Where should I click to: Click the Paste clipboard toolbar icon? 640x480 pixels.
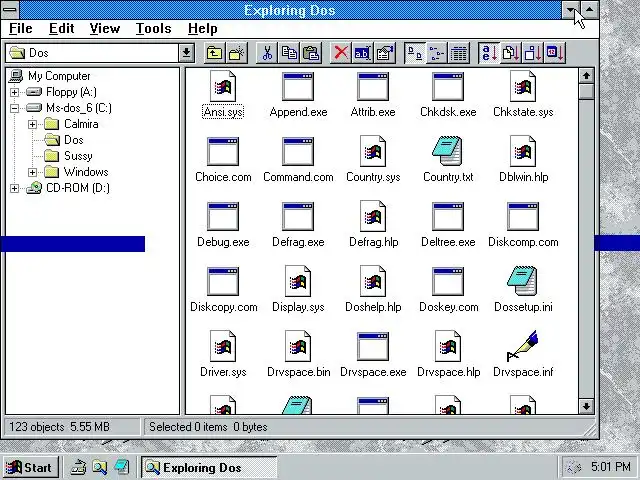click(x=311, y=53)
